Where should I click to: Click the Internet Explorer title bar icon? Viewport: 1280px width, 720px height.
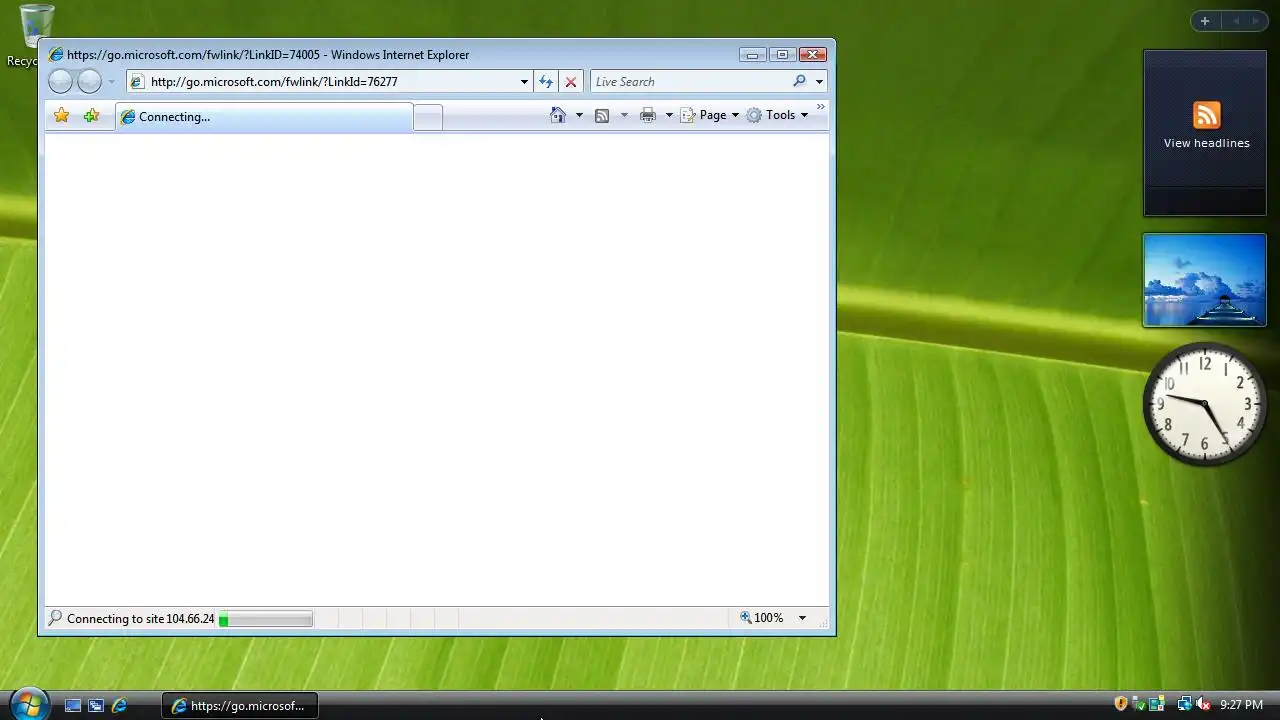56,55
